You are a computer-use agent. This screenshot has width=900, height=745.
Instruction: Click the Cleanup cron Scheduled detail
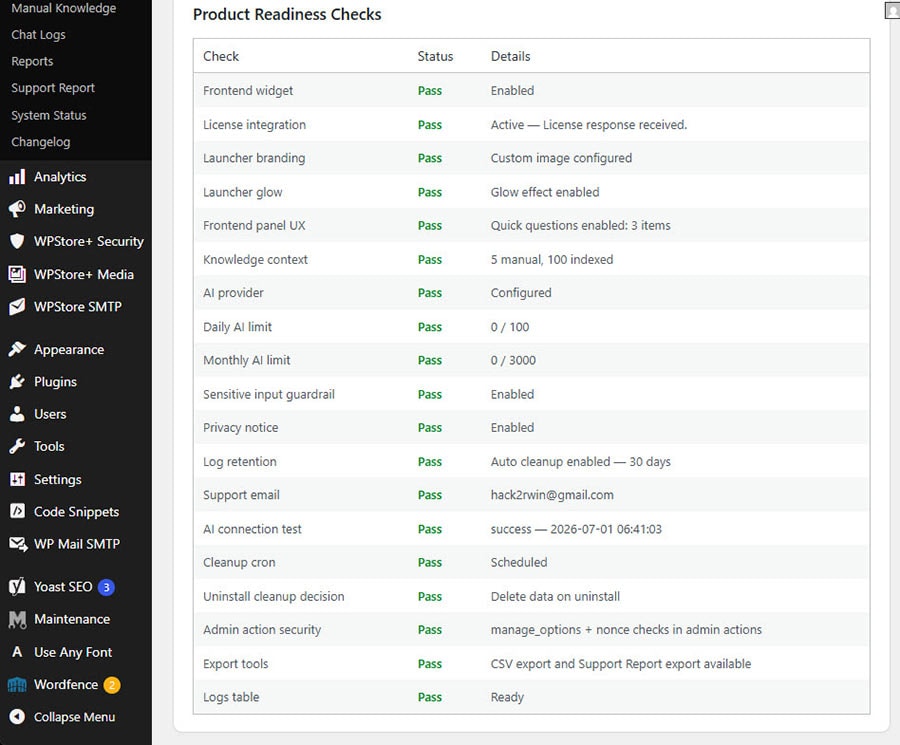(519, 562)
